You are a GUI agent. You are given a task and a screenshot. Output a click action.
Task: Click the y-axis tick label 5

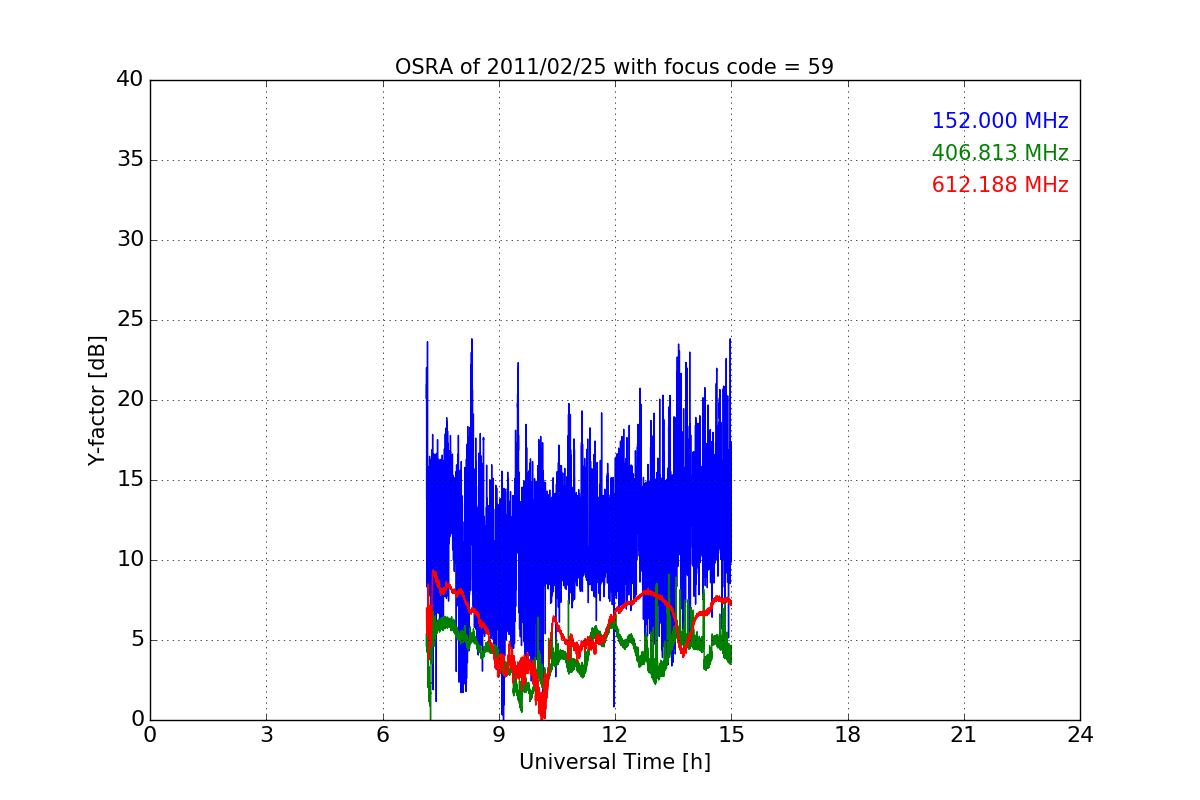[137, 640]
